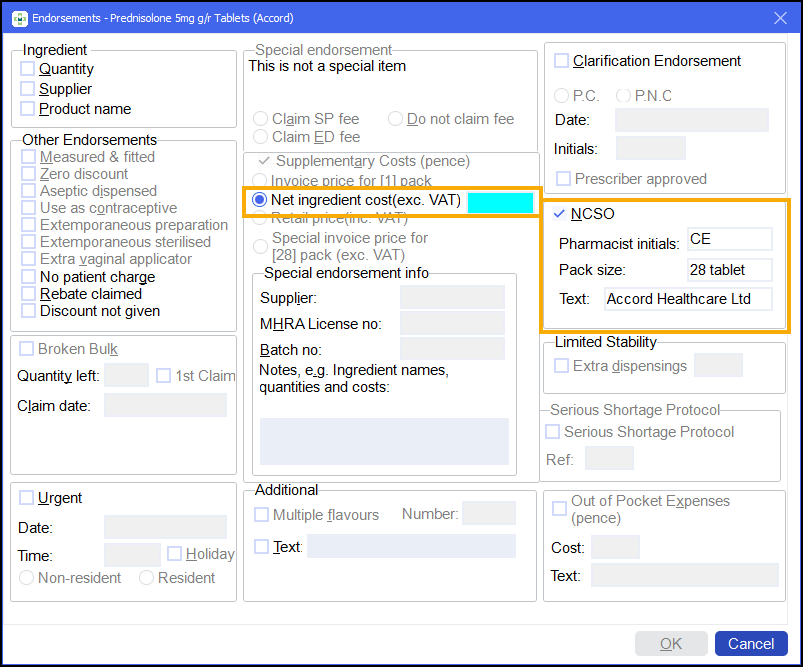The height and width of the screenshot is (667, 803).
Task: Enable the Rebate claimed checkbox
Action: (28, 294)
